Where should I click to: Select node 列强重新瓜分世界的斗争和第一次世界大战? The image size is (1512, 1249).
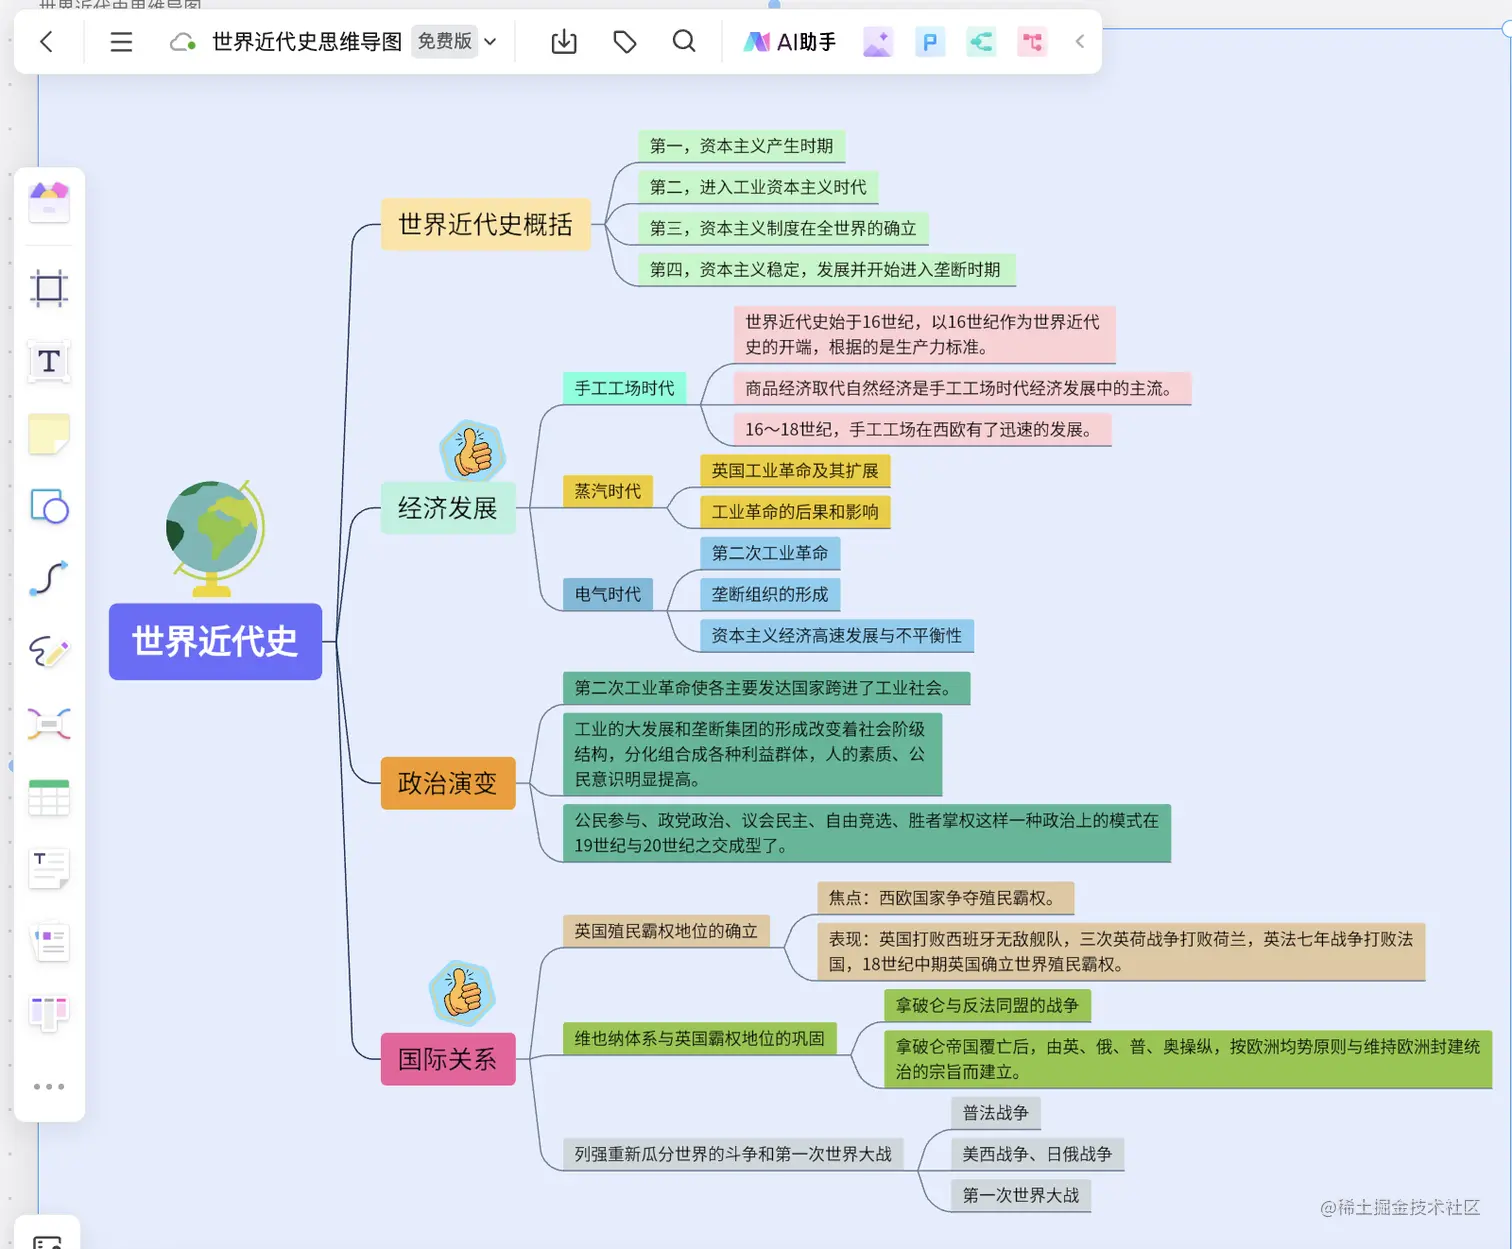pyautogui.click(x=733, y=1154)
